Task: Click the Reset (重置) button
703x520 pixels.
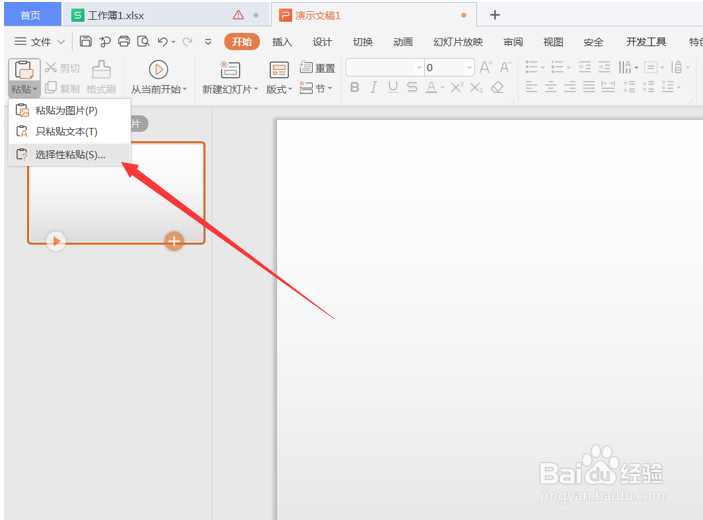Action: (317, 68)
